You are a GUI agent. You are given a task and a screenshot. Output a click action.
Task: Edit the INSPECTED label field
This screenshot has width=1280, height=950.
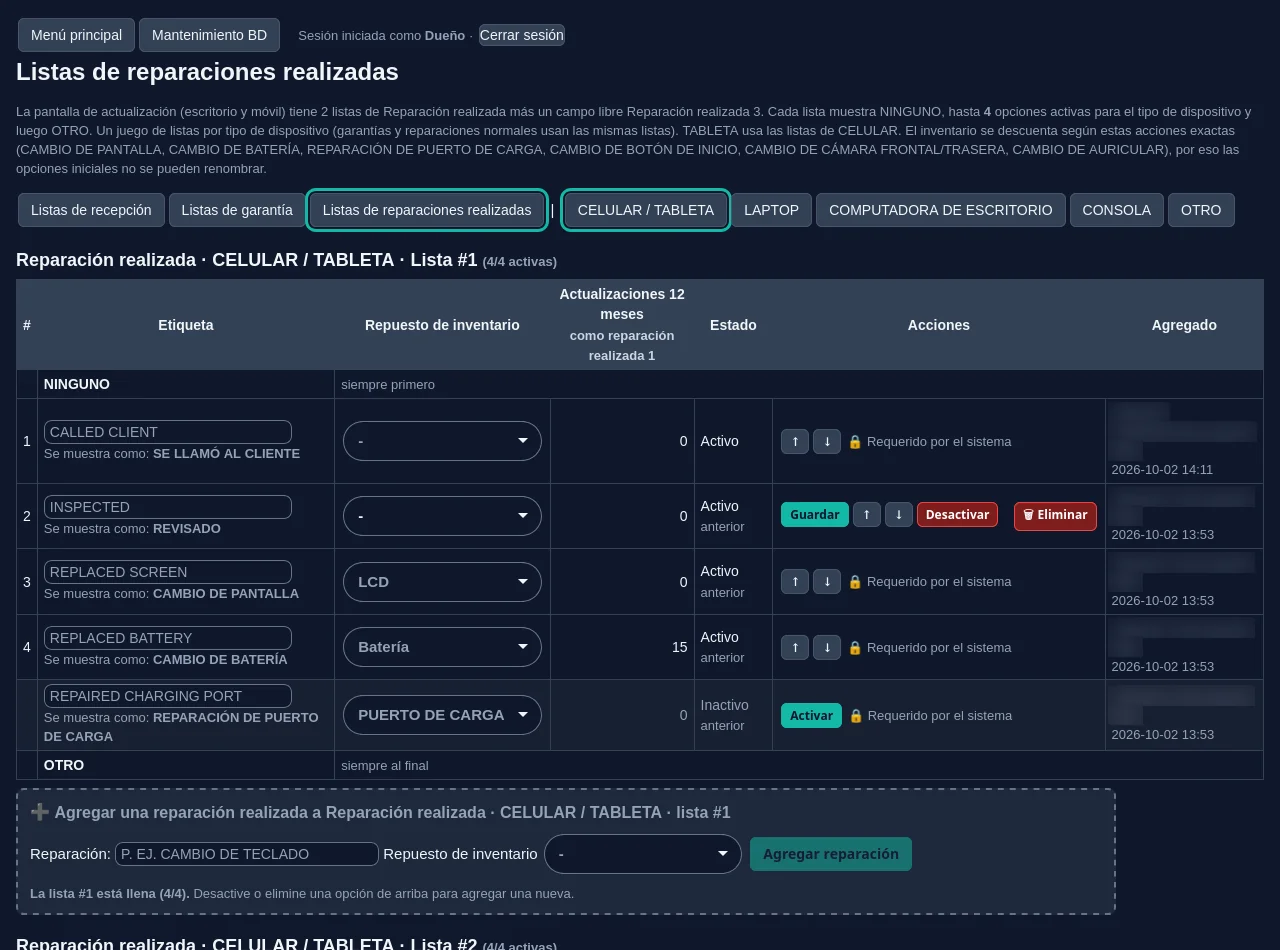coord(168,507)
